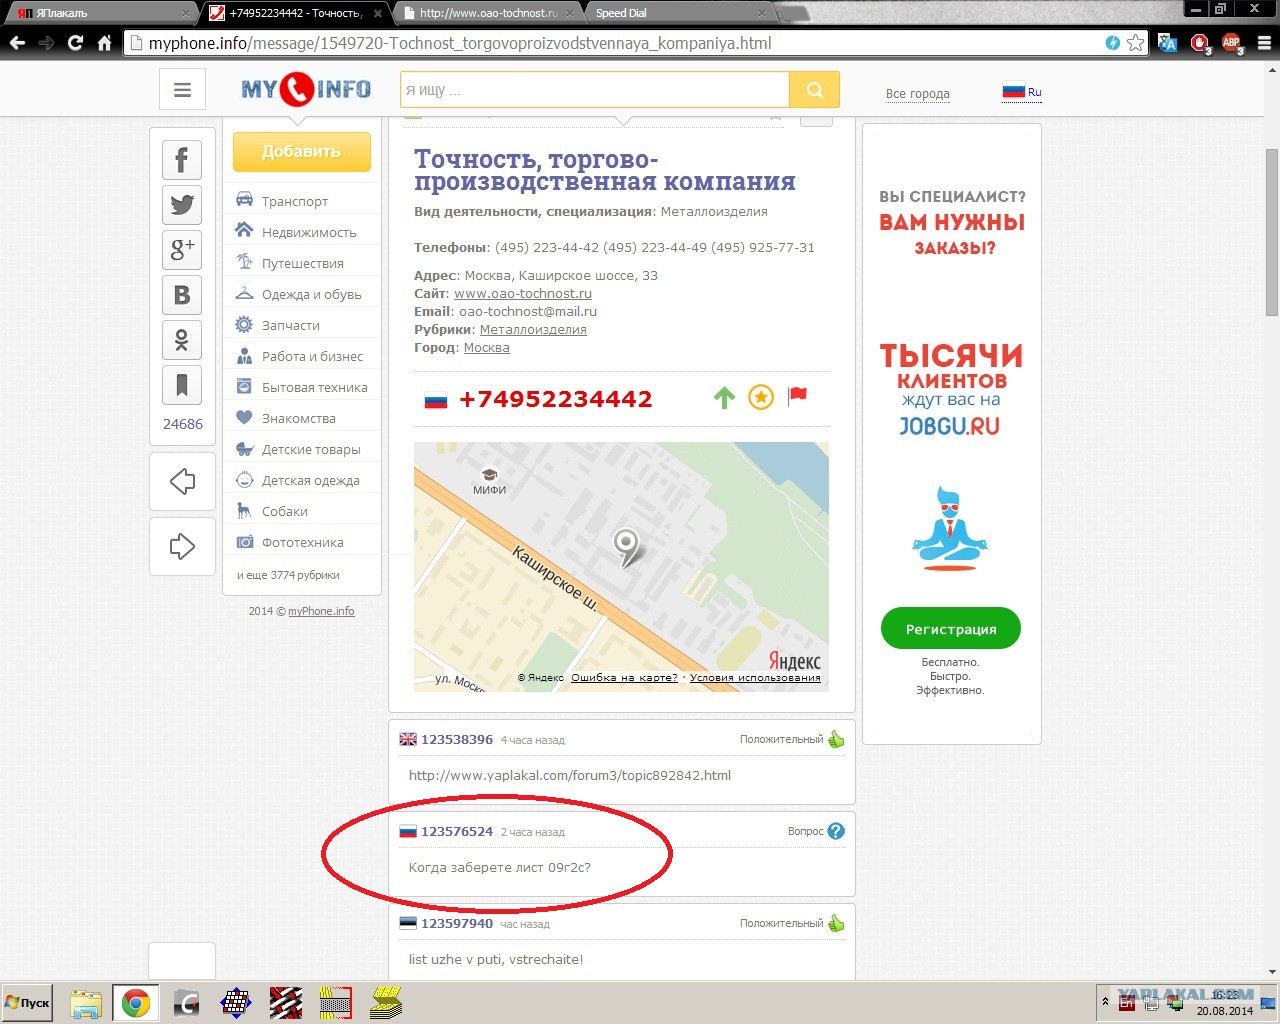Click the green Регистрация button

[x=951, y=629]
